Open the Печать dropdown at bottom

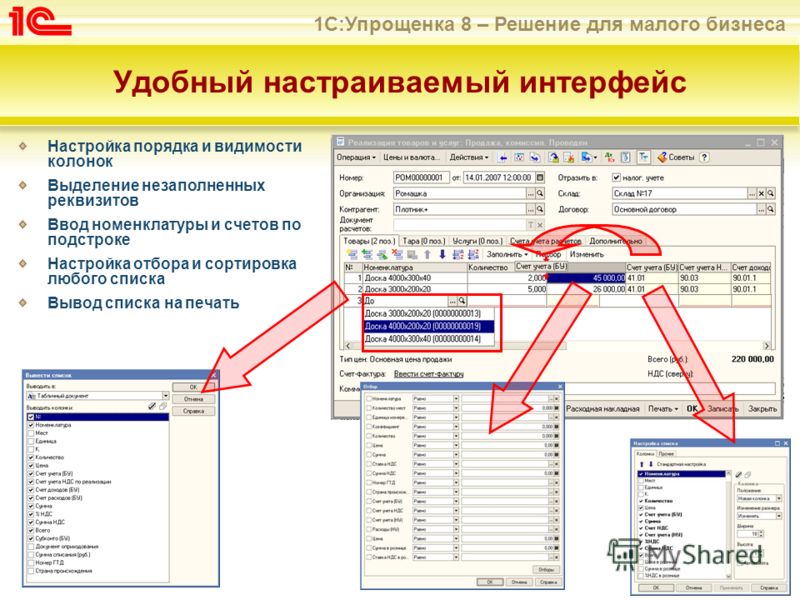click(x=663, y=409)
